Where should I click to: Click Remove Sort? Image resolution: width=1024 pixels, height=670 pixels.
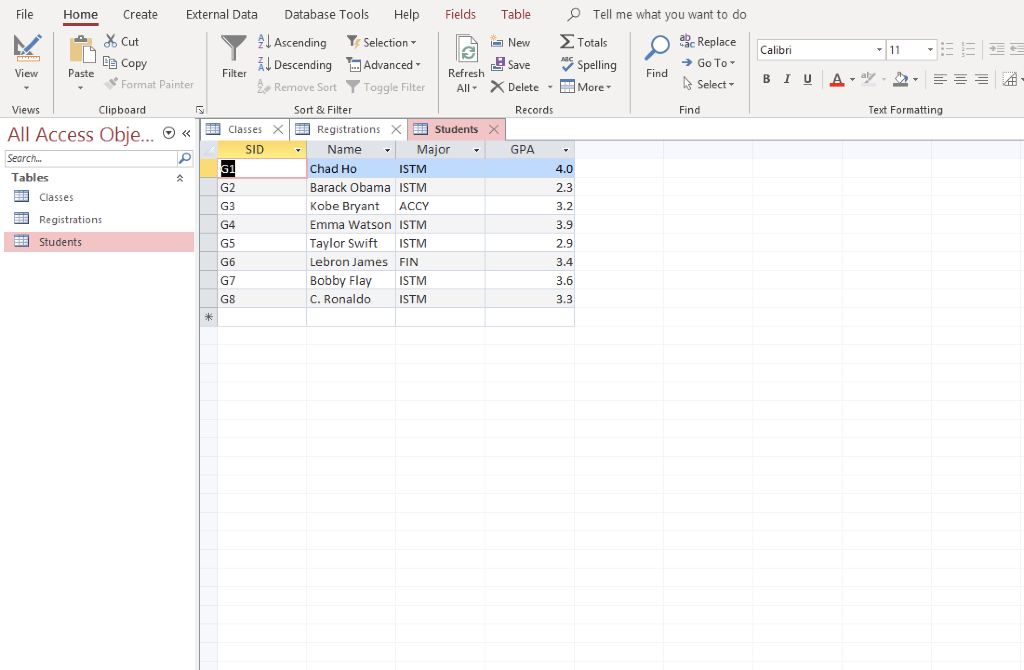pyautogui.click(x=297, y=87)
